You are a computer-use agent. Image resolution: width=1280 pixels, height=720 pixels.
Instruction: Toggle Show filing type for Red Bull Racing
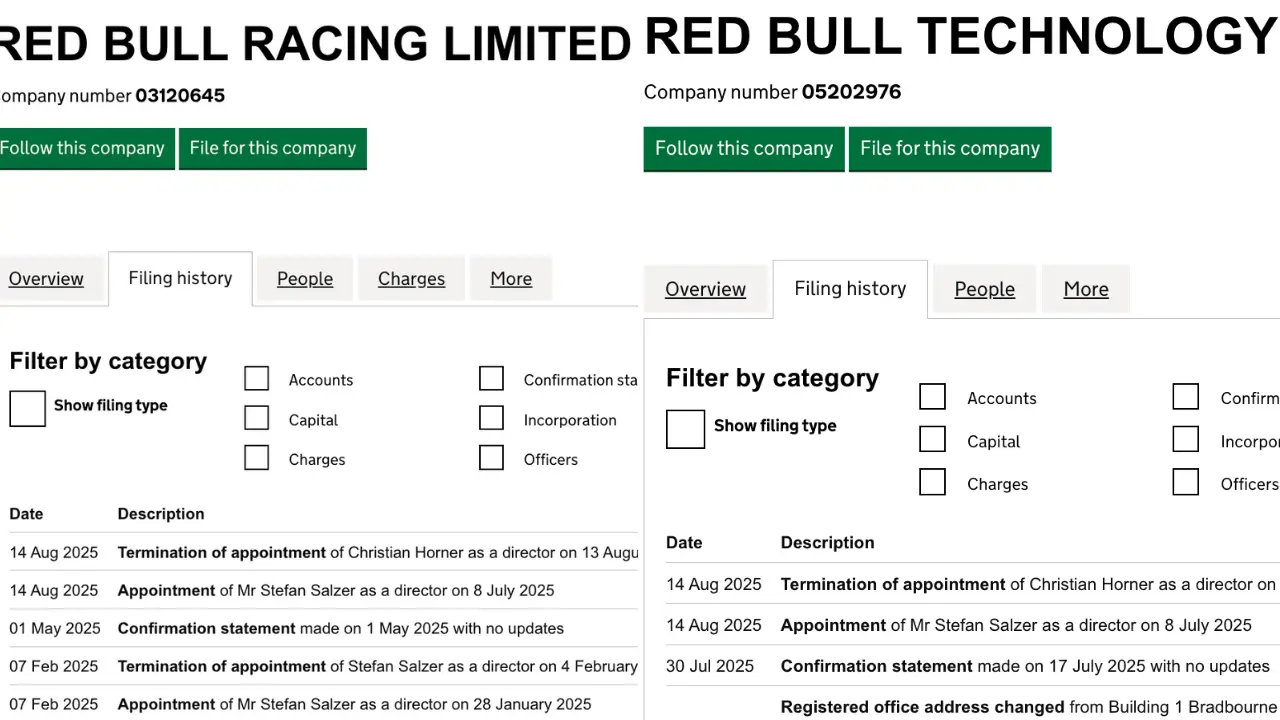click(x=27, y=408)
